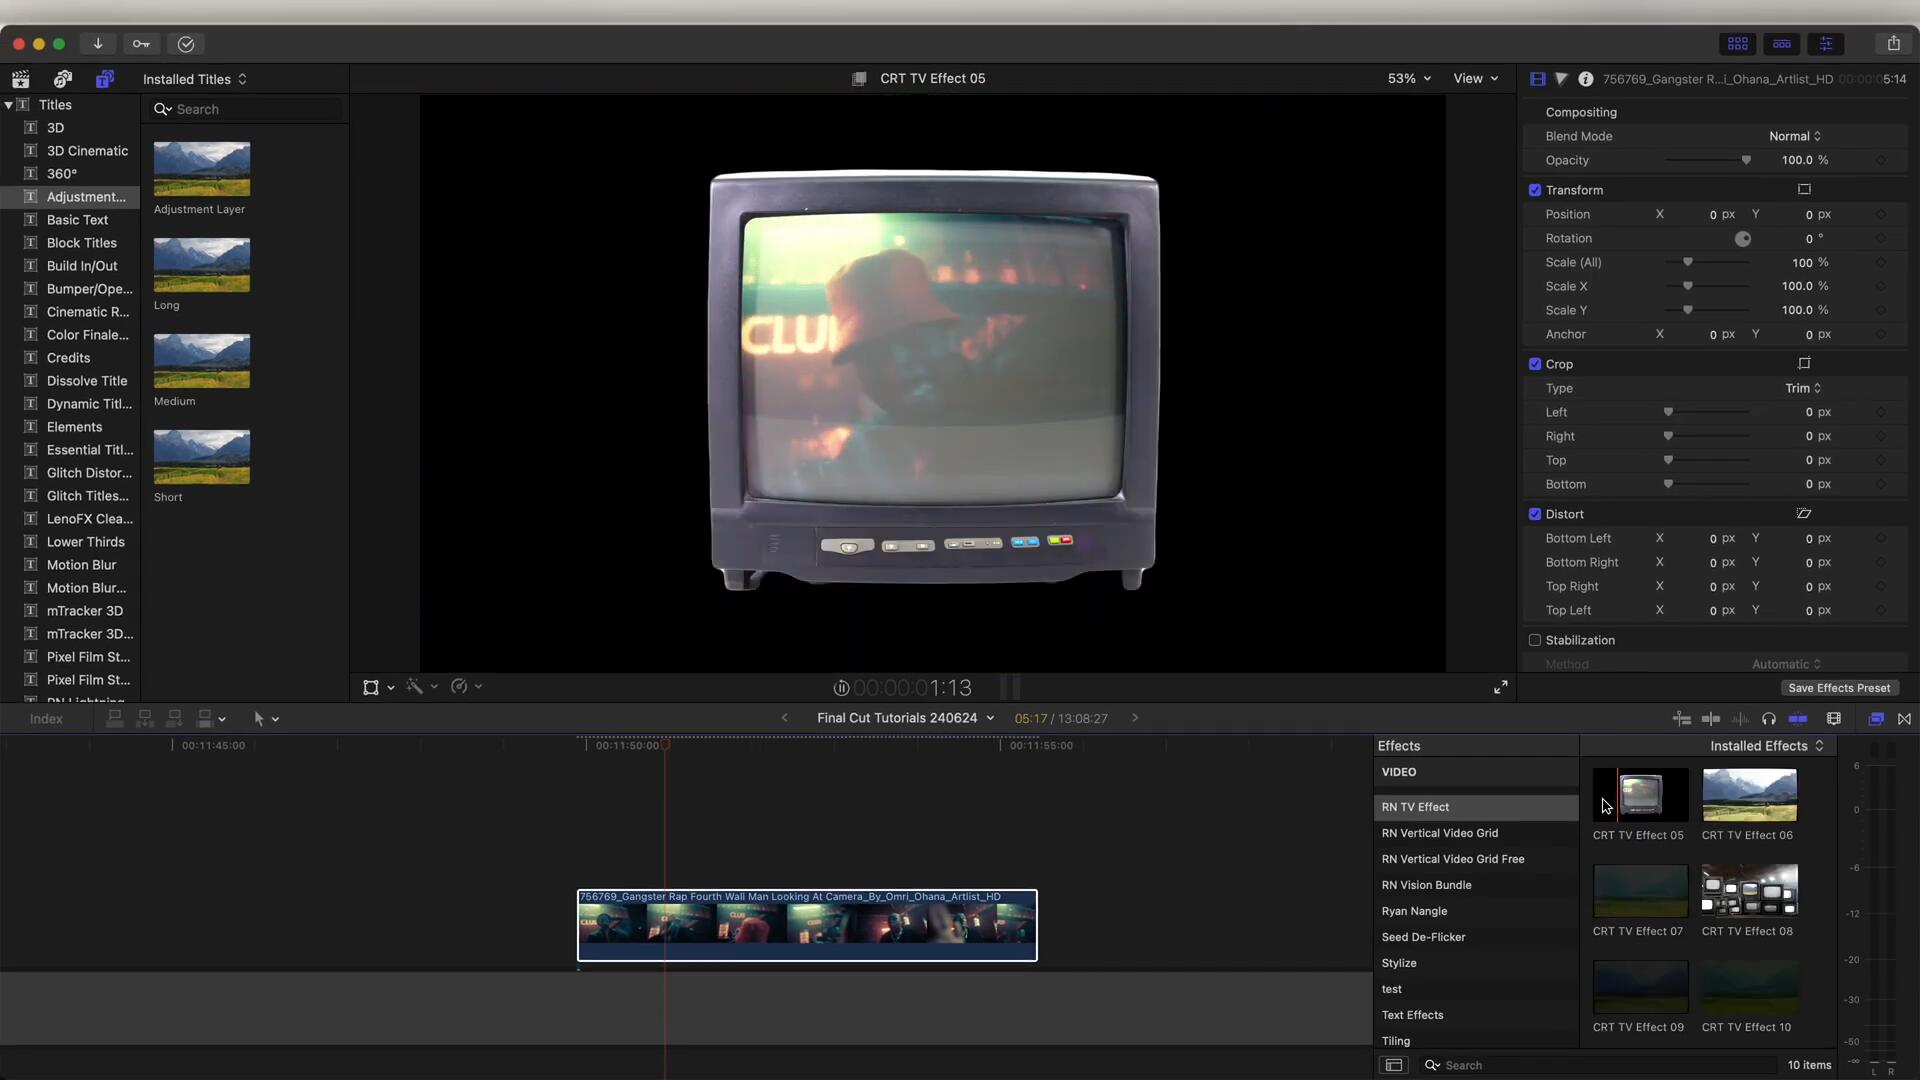This screenshot has width=1920, height=1080.
Task: Click the Compositing panel icon
Action: tap(1538, 78)
